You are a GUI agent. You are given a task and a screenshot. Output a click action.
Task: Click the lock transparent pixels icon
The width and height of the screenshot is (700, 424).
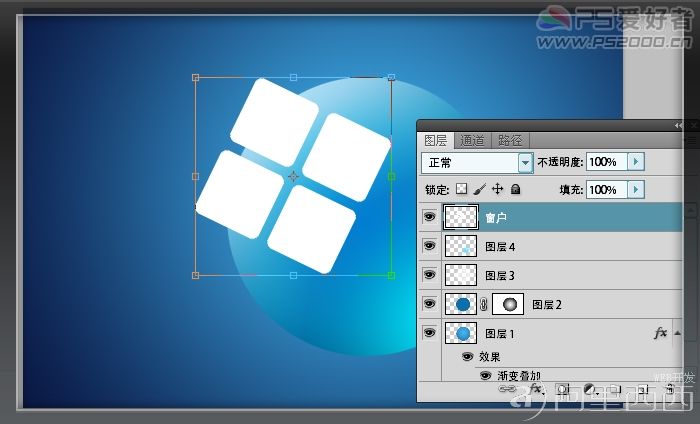[462, 189]
